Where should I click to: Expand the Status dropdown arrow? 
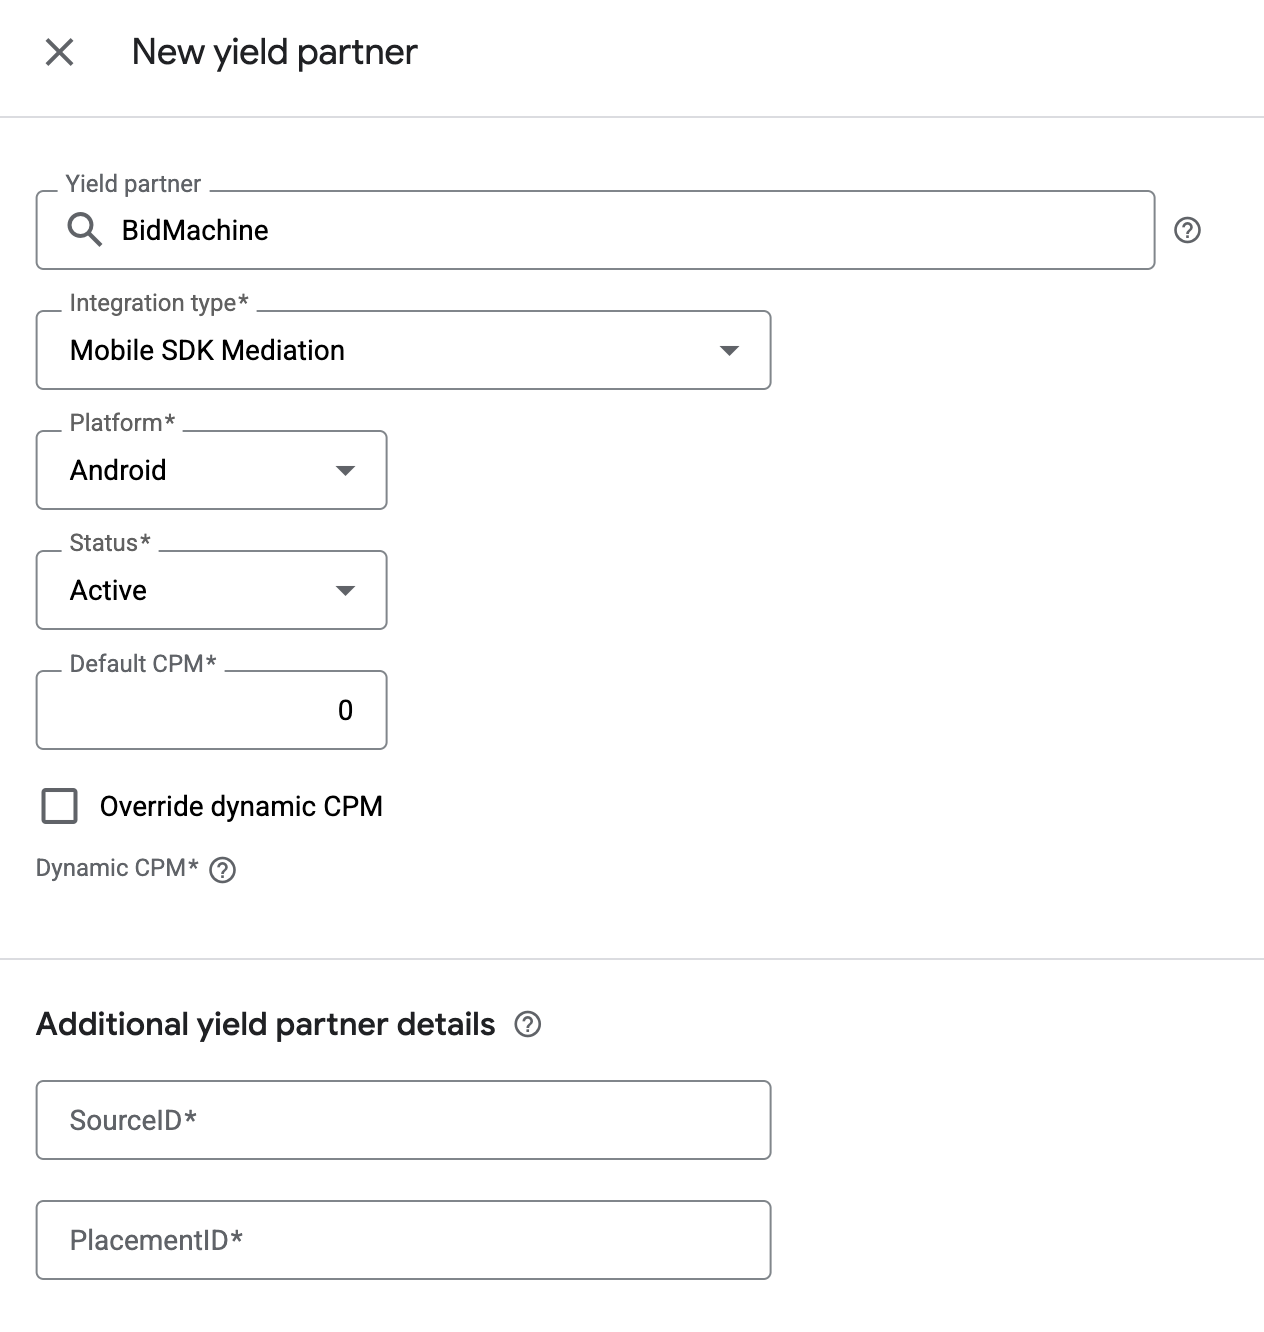[346, 590]
